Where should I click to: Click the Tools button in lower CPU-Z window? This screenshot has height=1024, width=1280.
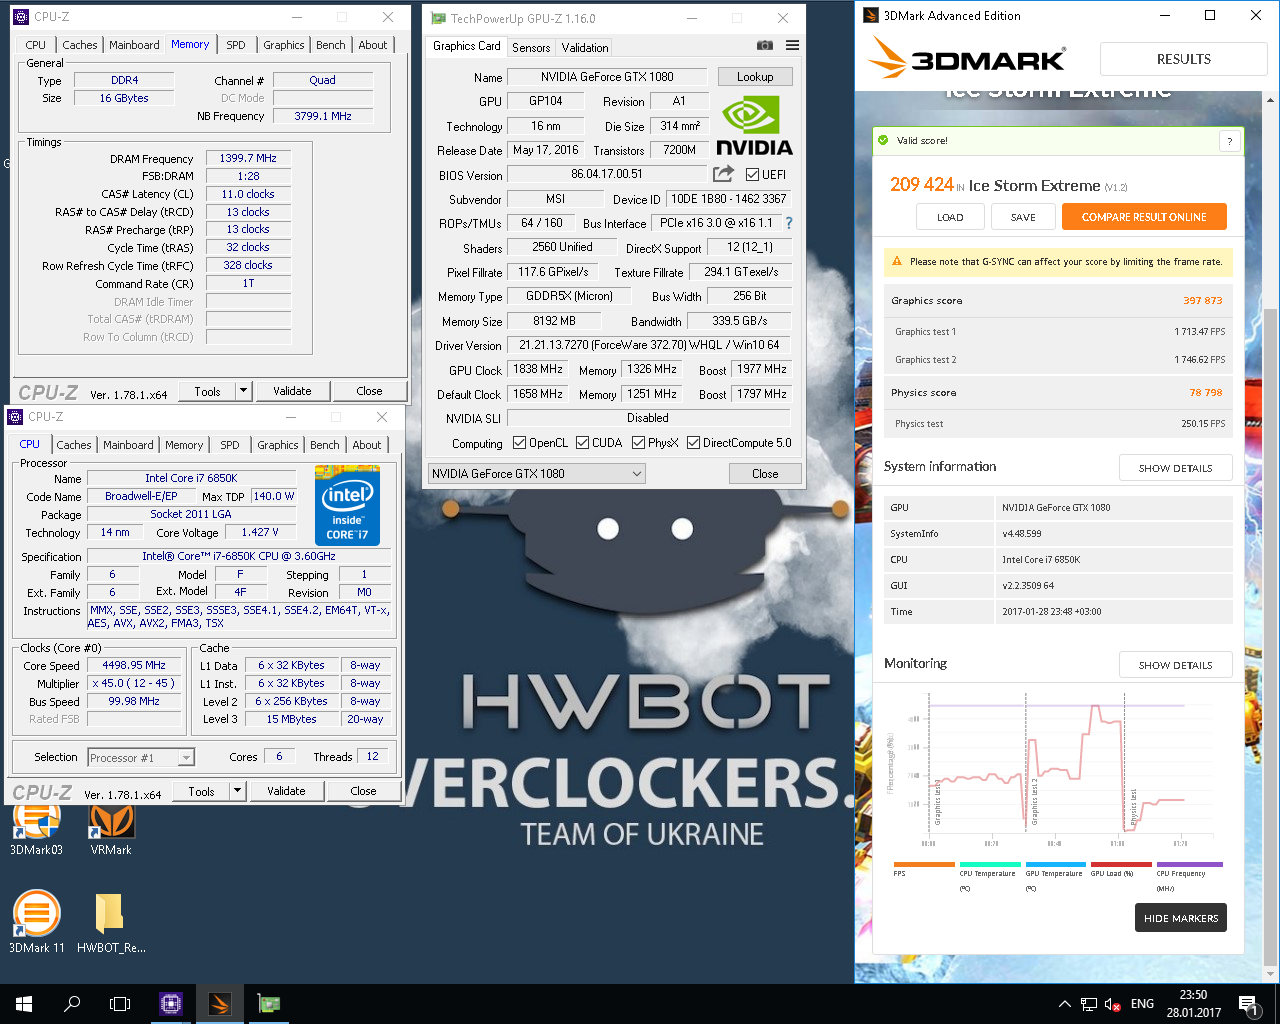(x=201, y=791)
